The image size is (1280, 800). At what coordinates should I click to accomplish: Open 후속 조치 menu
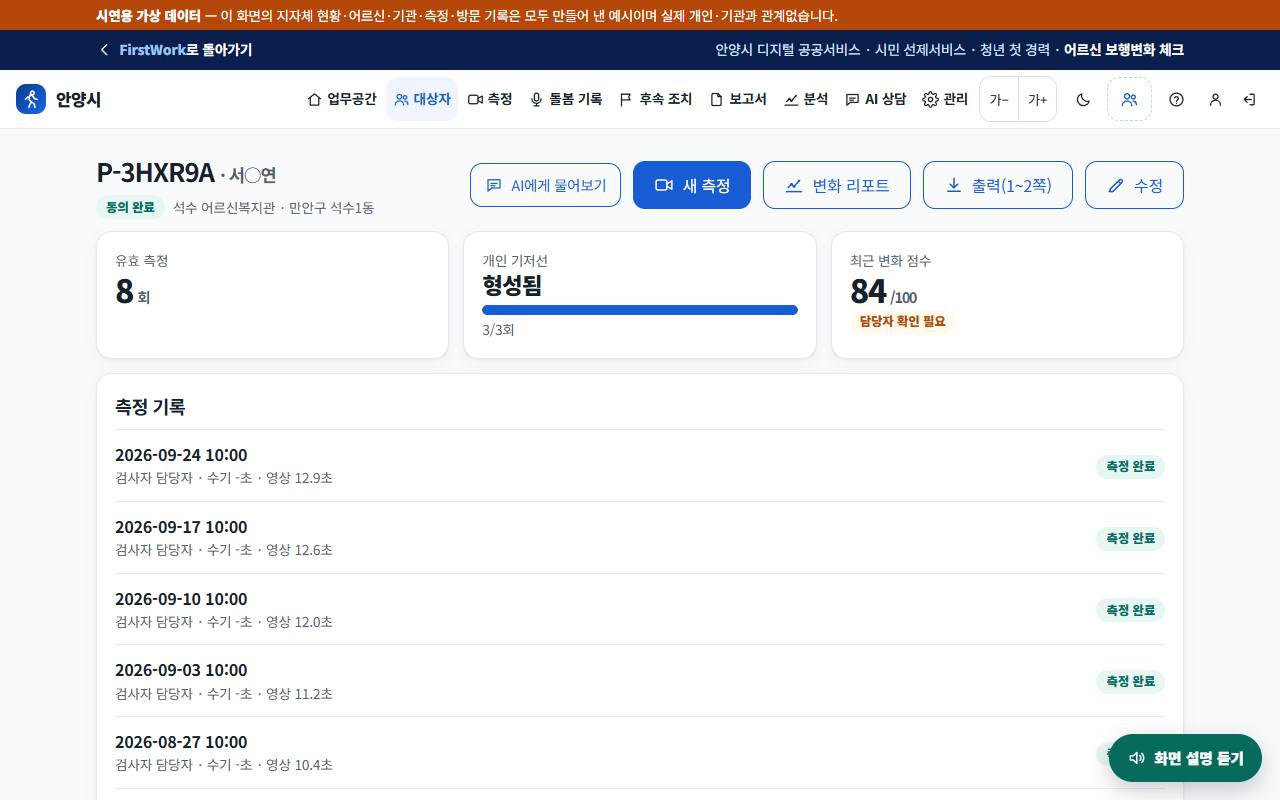656,99
